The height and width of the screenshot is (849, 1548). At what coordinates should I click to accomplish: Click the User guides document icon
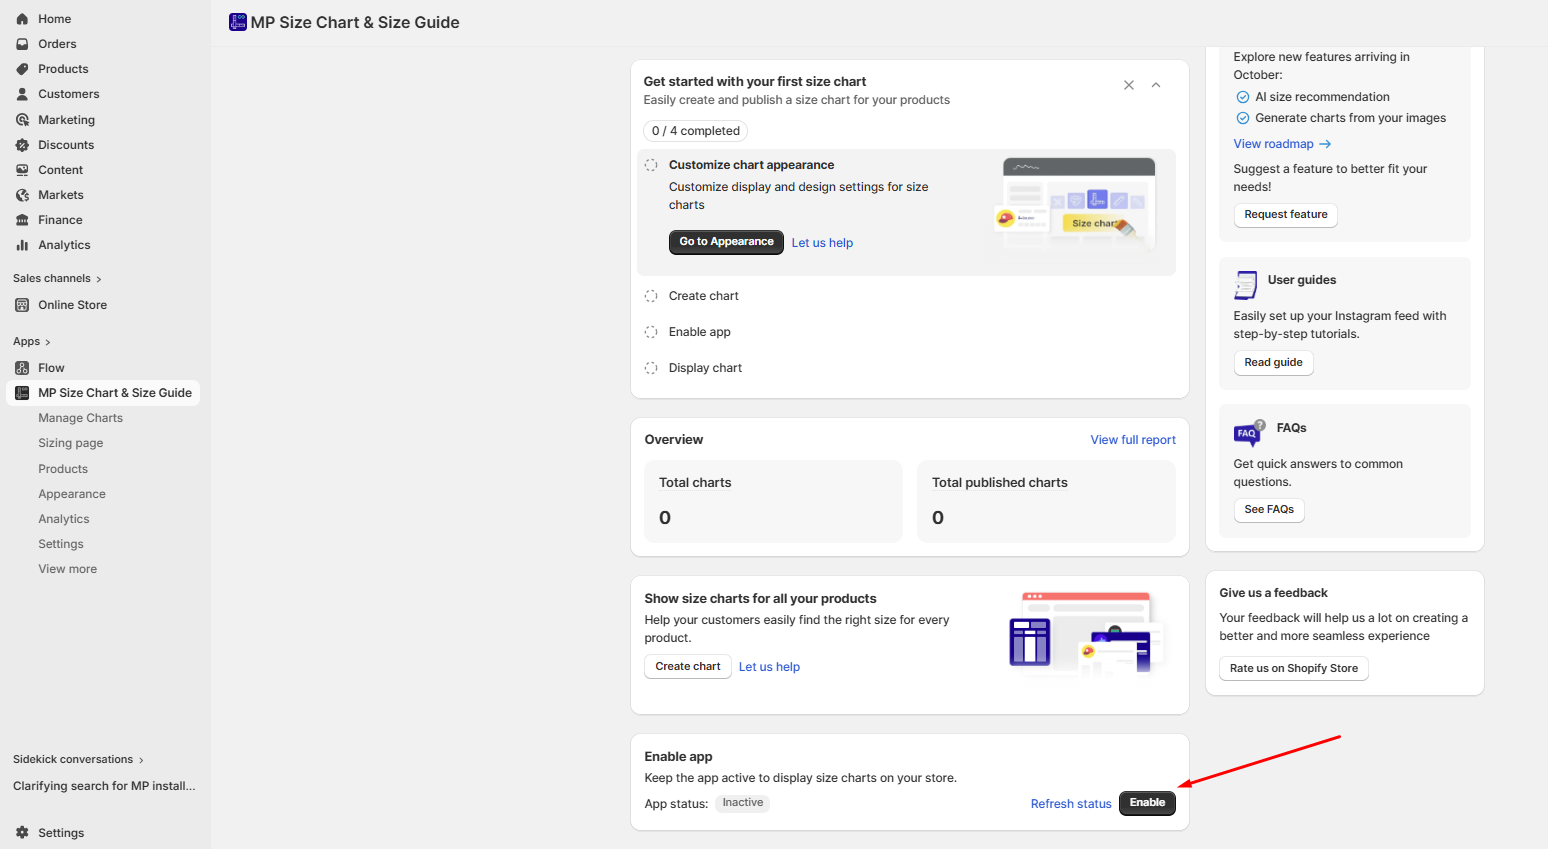tap(1246, 285)
